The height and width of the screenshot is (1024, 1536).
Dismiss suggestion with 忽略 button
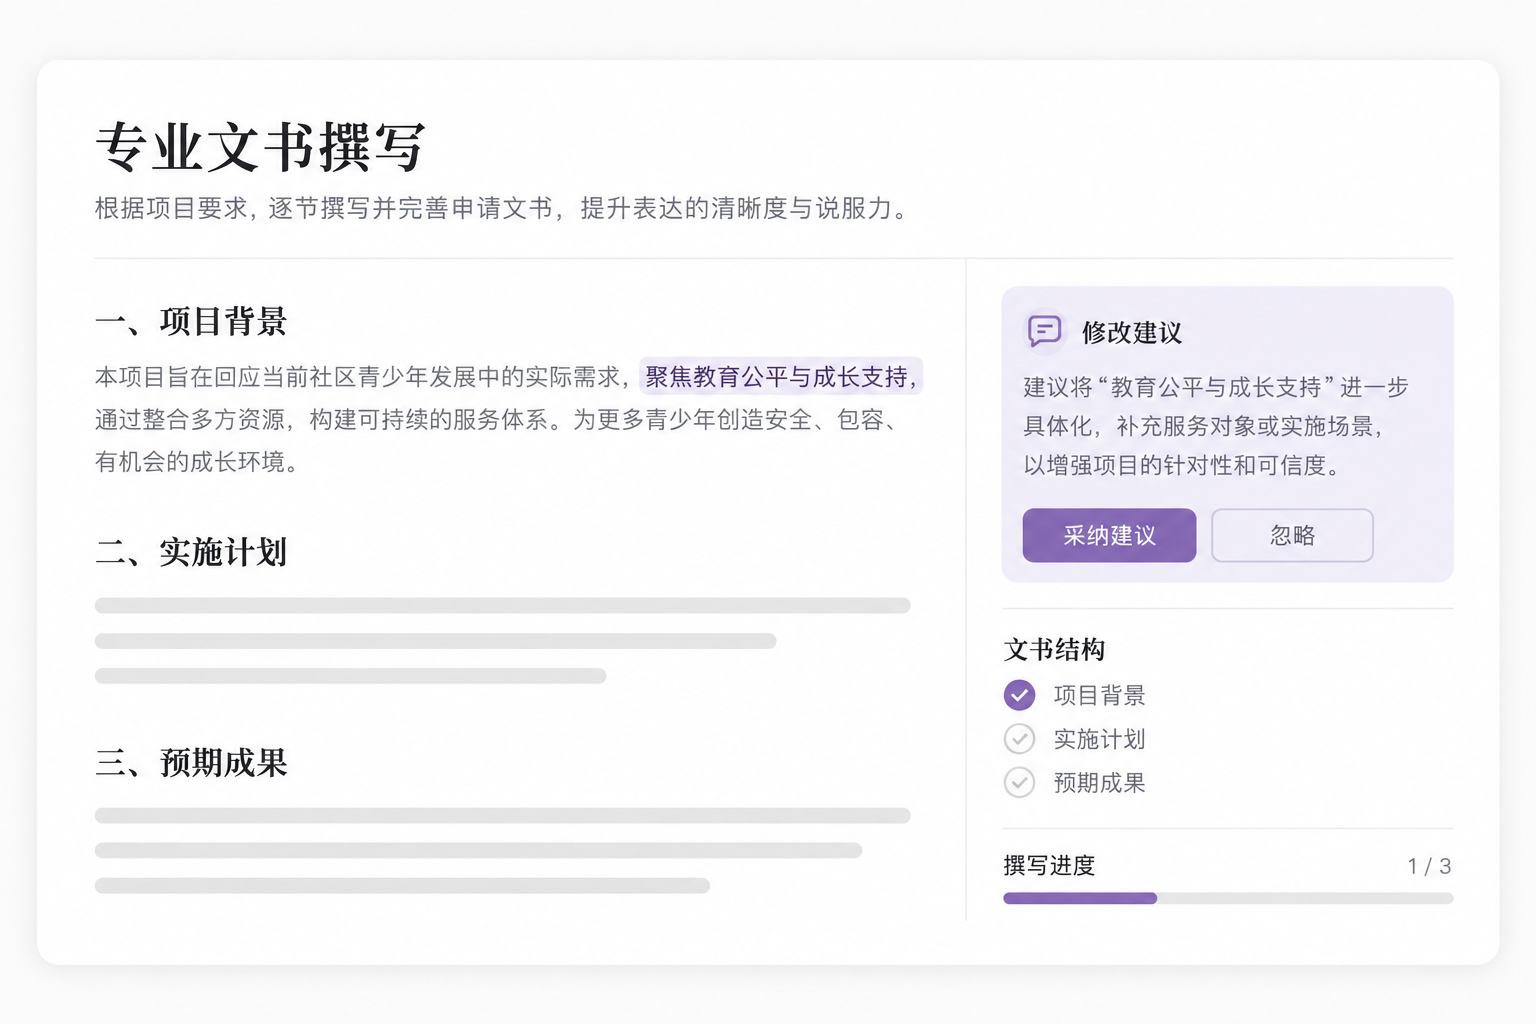click(1292, 535)
